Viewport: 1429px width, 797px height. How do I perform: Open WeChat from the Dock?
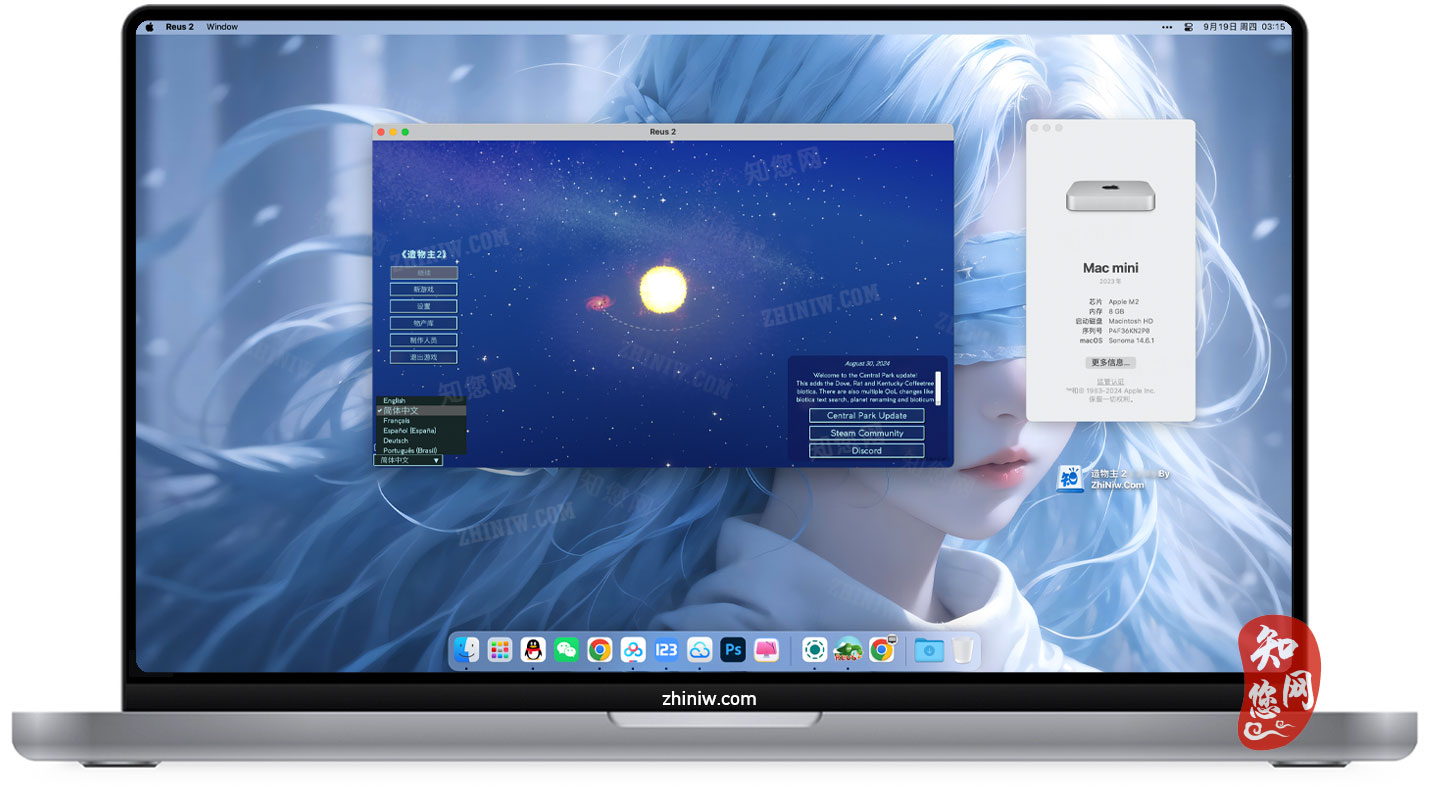click(x=567, y=650)
